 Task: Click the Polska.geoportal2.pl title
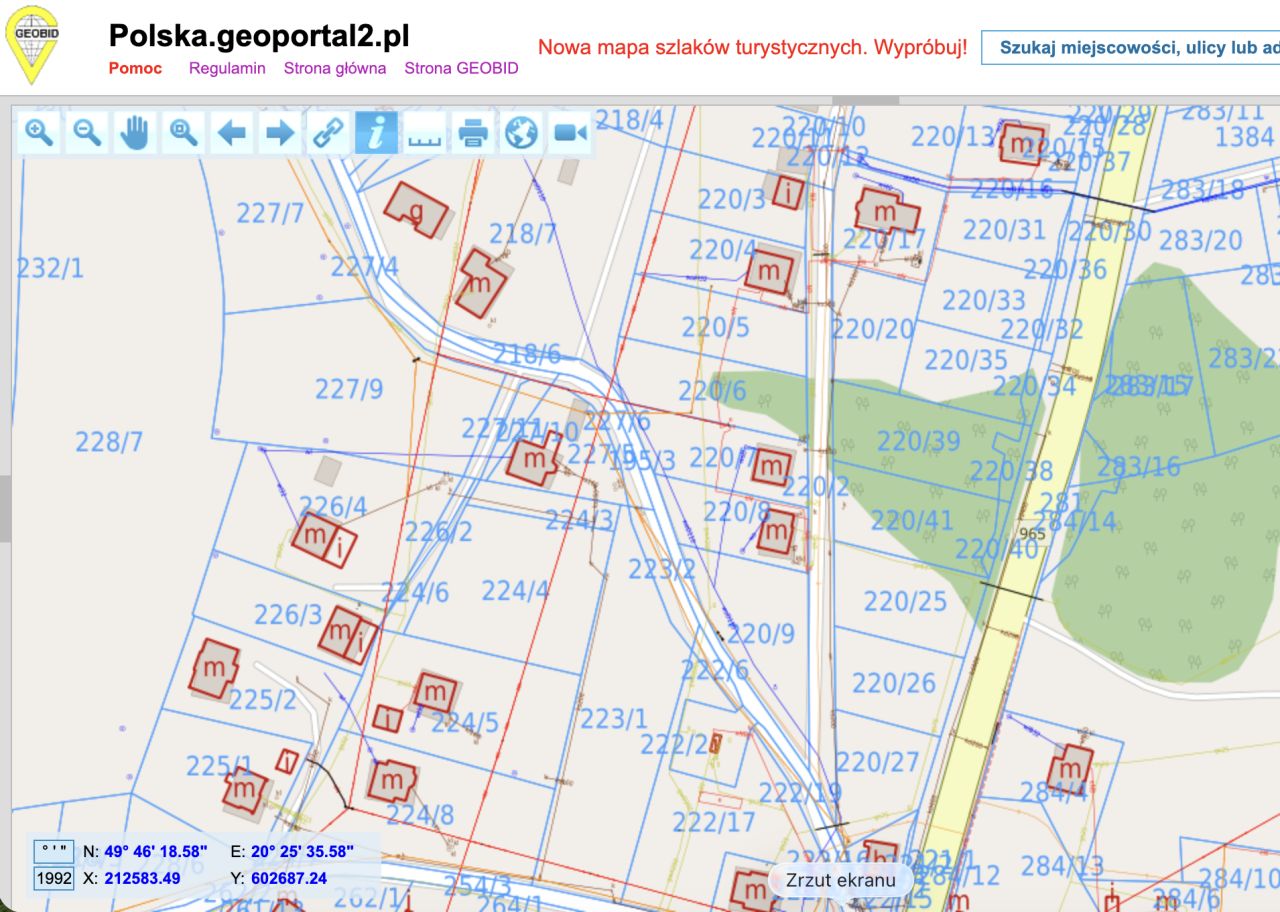tap(259, 35)
